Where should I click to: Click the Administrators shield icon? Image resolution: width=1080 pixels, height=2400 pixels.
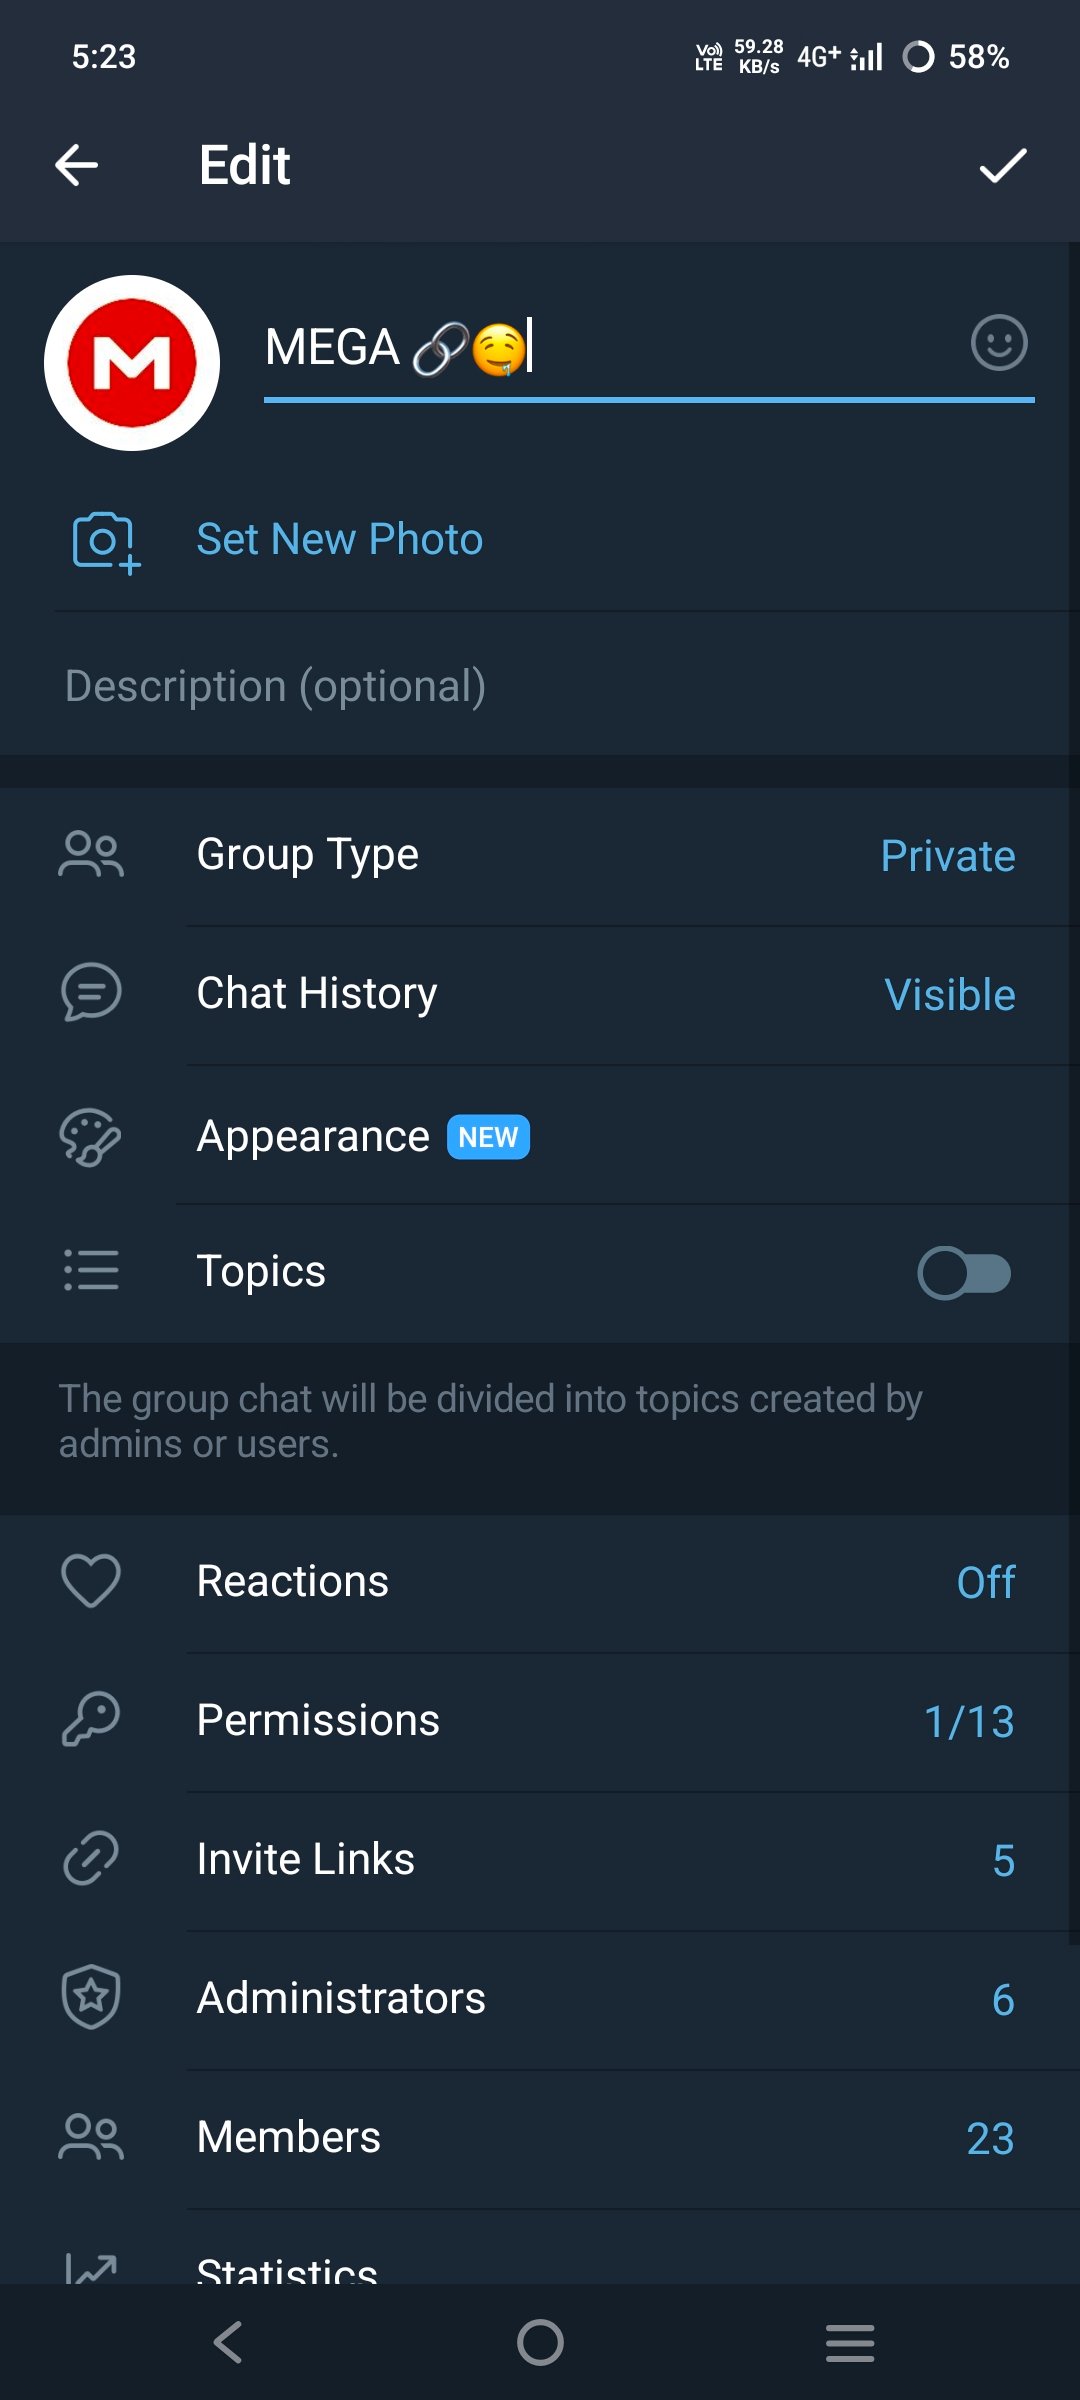[x=91, y=1998]
